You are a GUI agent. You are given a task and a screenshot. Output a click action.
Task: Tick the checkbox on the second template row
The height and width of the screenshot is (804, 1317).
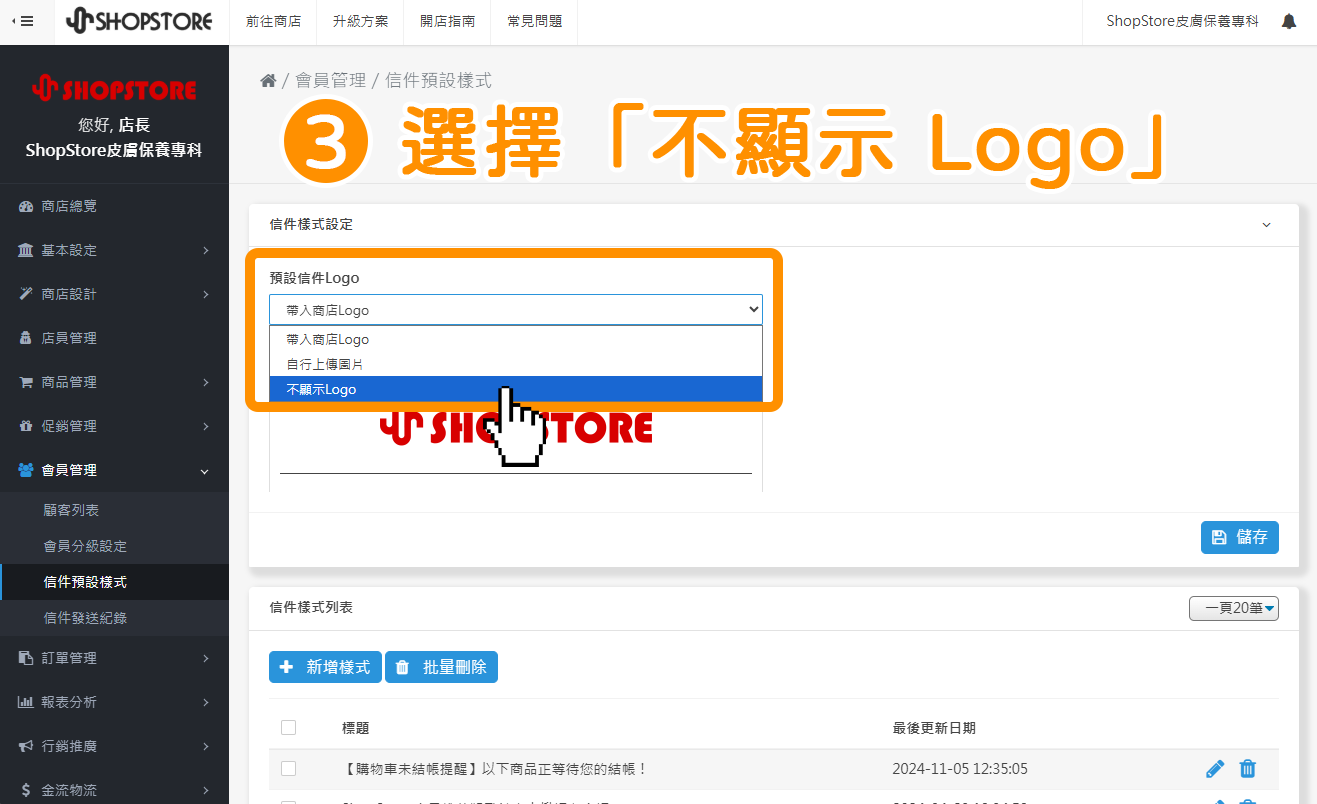tap(288, 801)
